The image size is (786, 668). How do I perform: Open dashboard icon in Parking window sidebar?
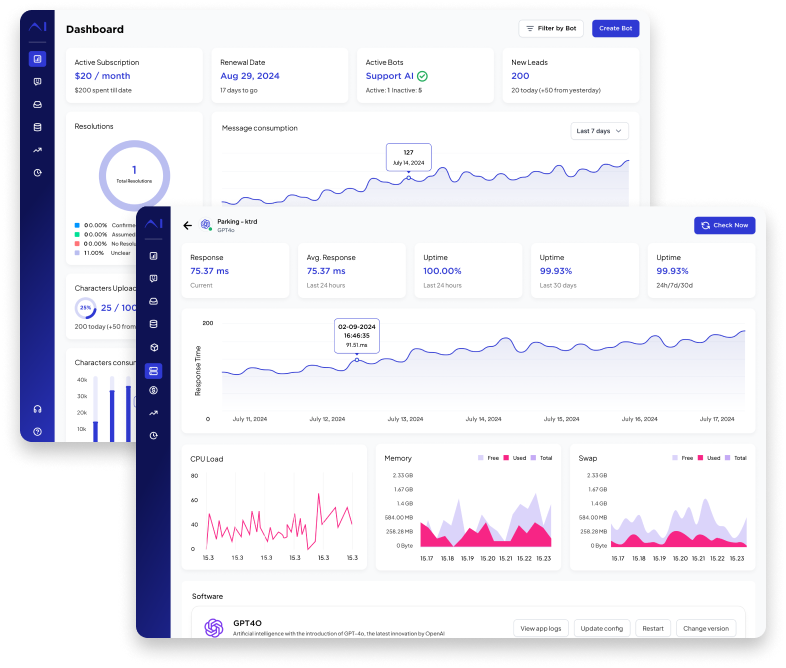(154, 256)
